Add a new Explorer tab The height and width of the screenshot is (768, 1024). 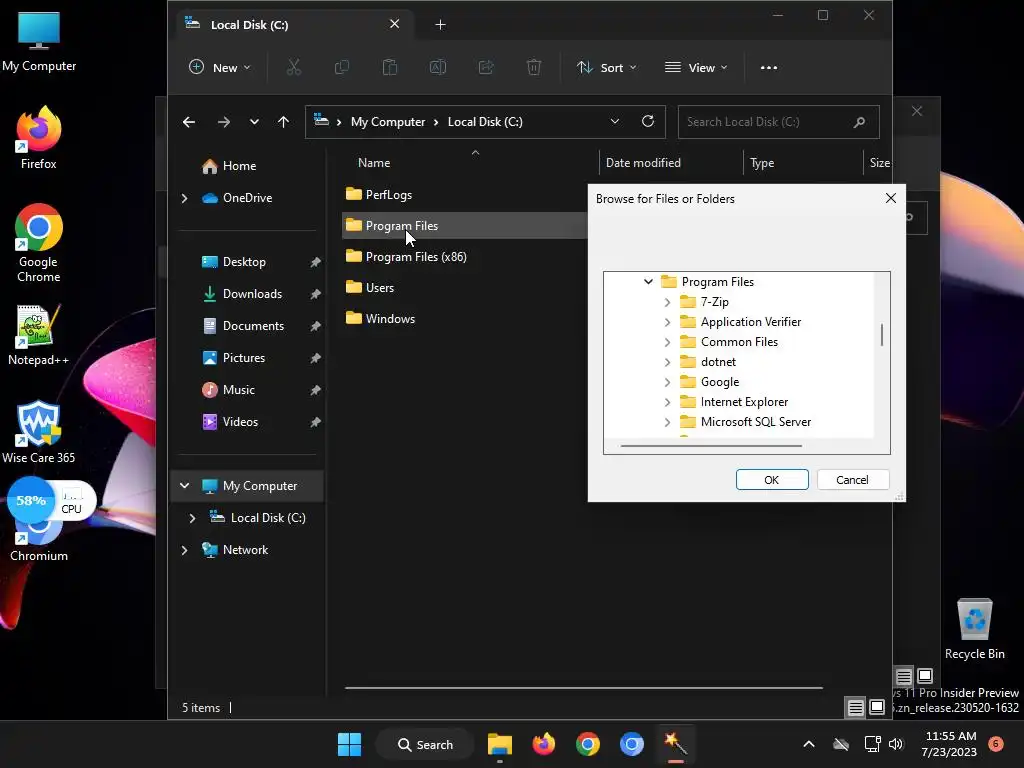tap(440, 25)
